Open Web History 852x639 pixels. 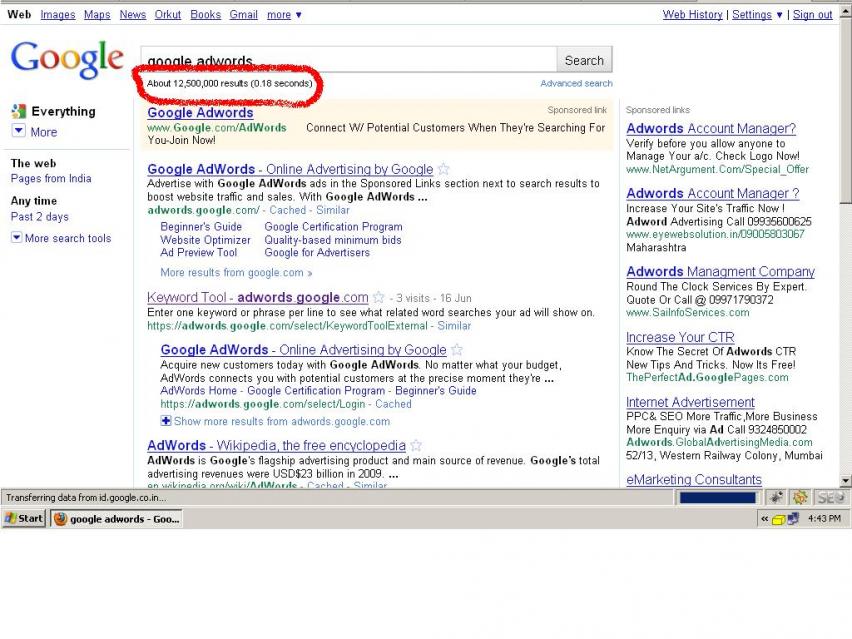click(x=692, y=15)
